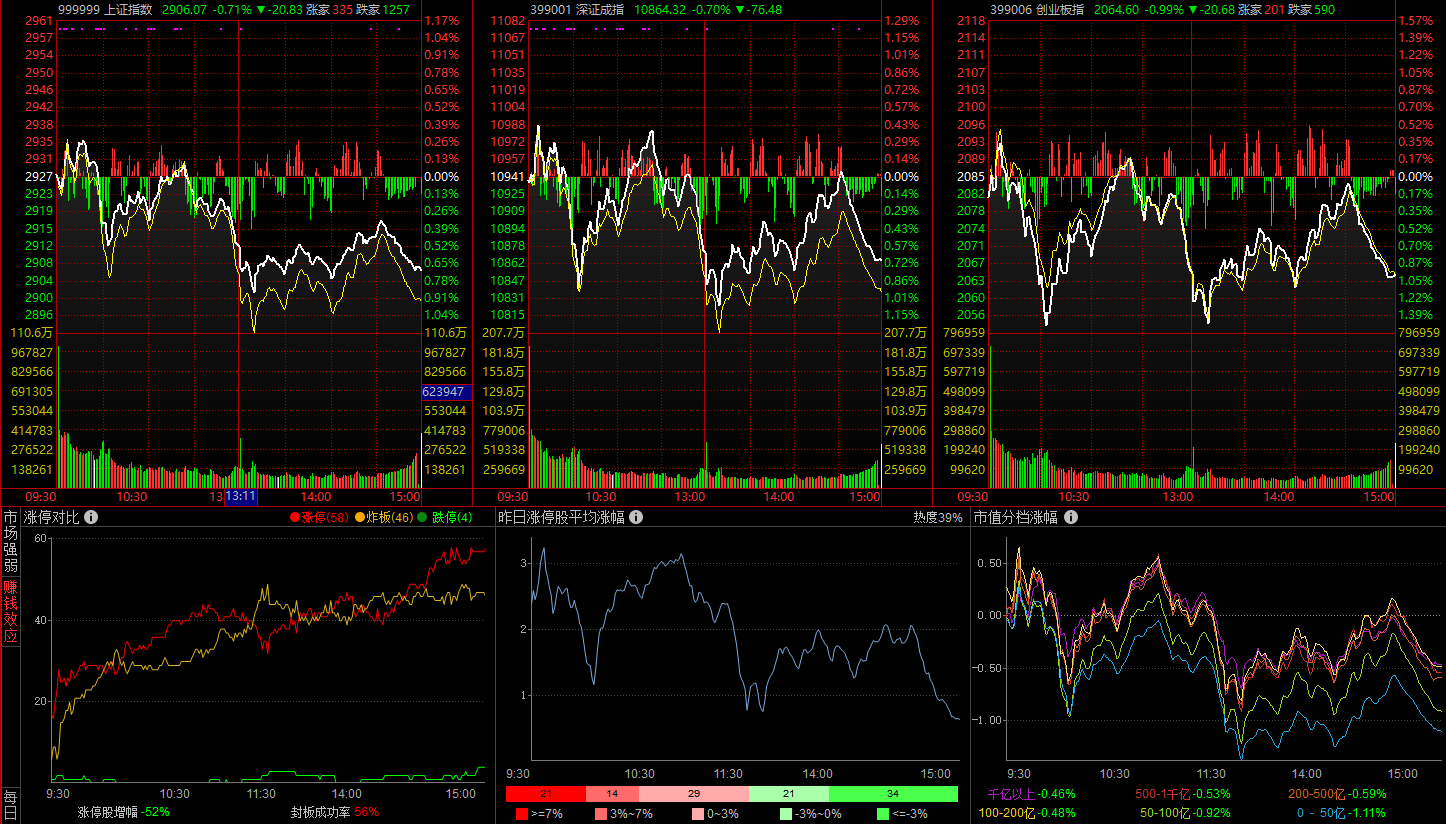The image size is (1446, 824).
Task: Click 创业板指 baseline value 2085
Action: tap(971, 177)
